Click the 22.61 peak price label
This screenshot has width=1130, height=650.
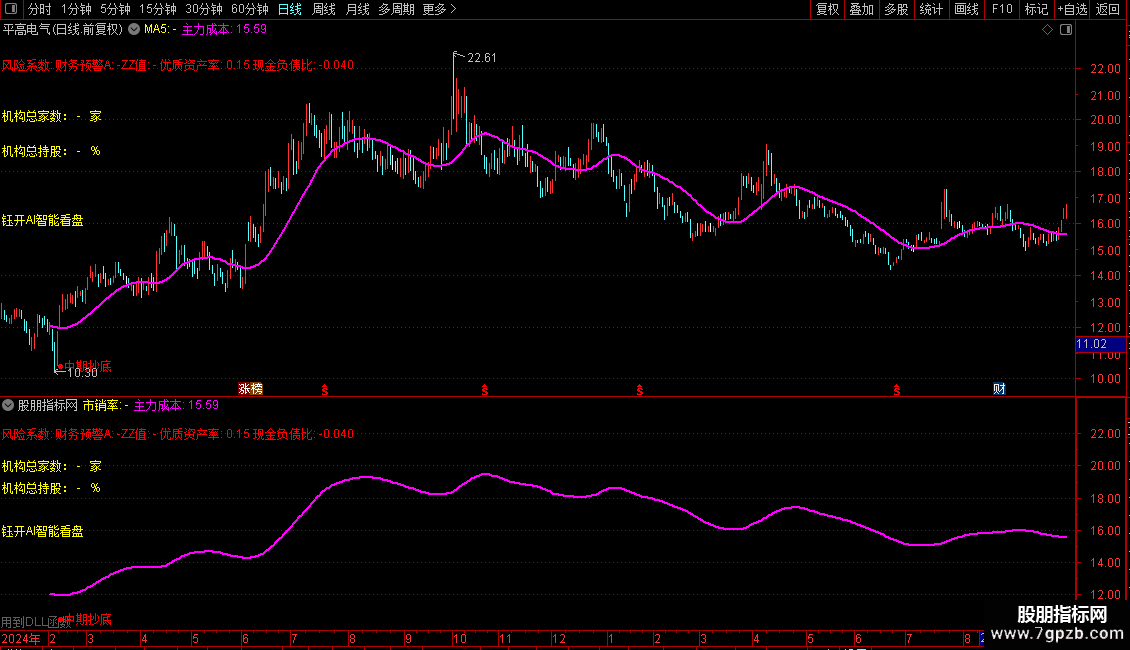481,58
